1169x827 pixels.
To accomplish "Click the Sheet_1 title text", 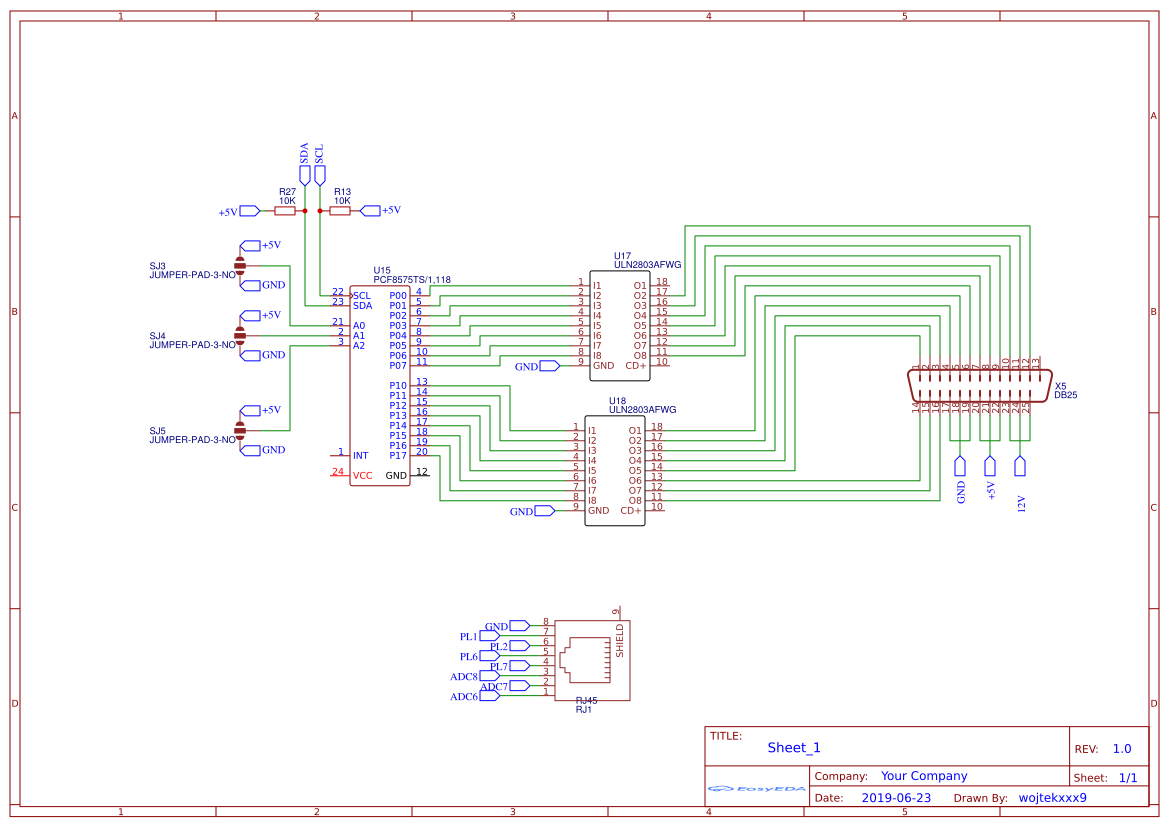I will click(x=791, y=747).
